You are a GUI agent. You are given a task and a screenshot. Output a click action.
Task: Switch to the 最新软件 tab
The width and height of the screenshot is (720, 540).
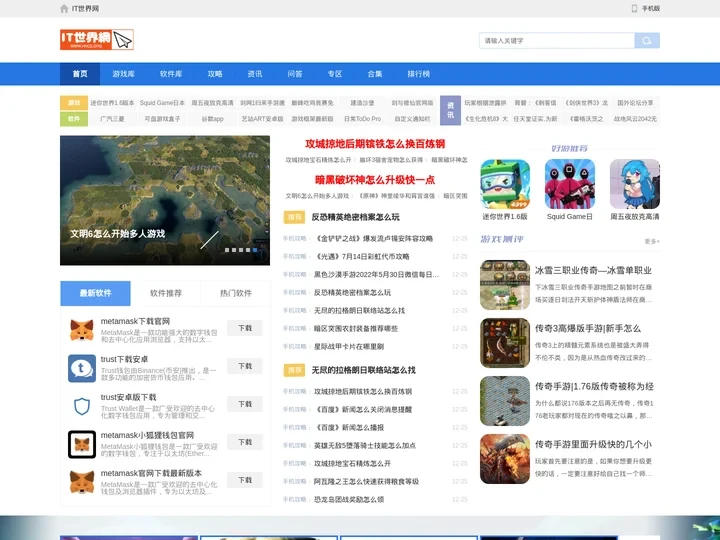click(96, 293)
